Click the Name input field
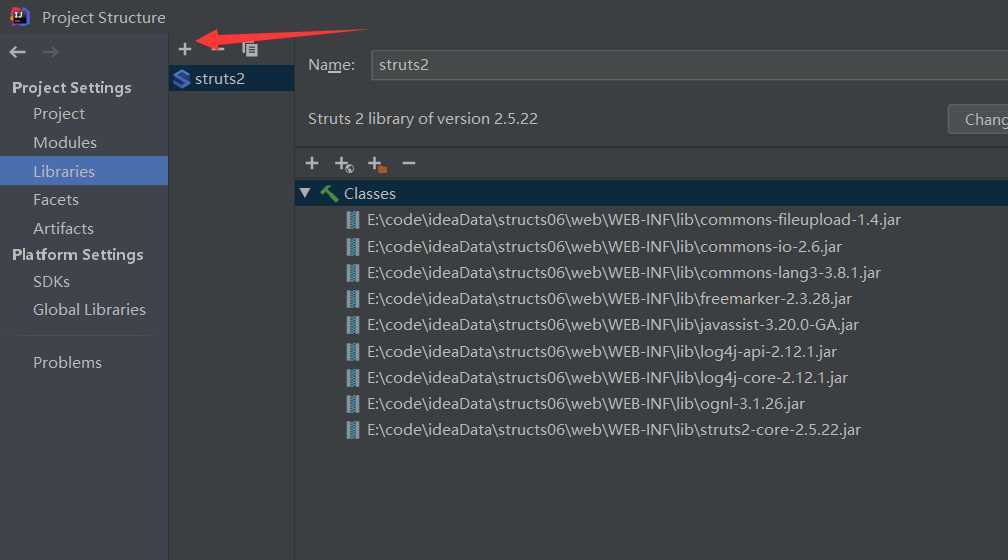 [x=689, y=65]
